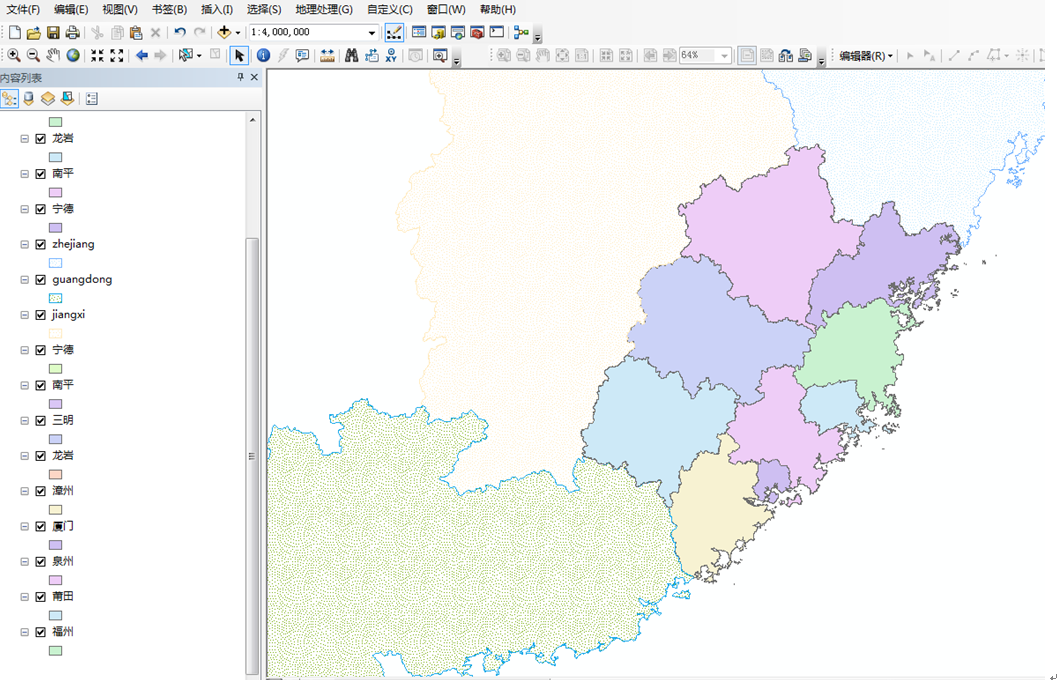Activate the HTML Popup tool

tap(302, 55)
